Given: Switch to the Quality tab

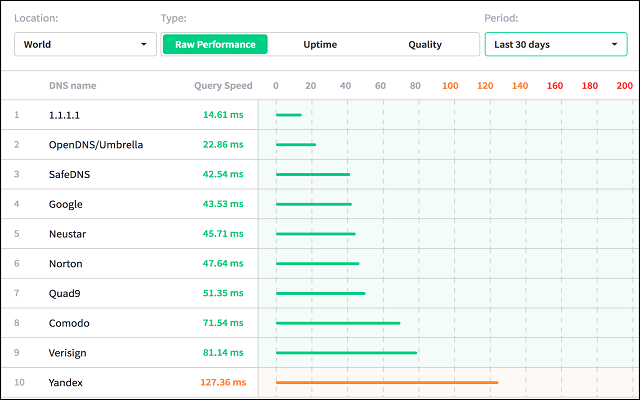Looking at the screenshot, I should (x=424, y=45).
